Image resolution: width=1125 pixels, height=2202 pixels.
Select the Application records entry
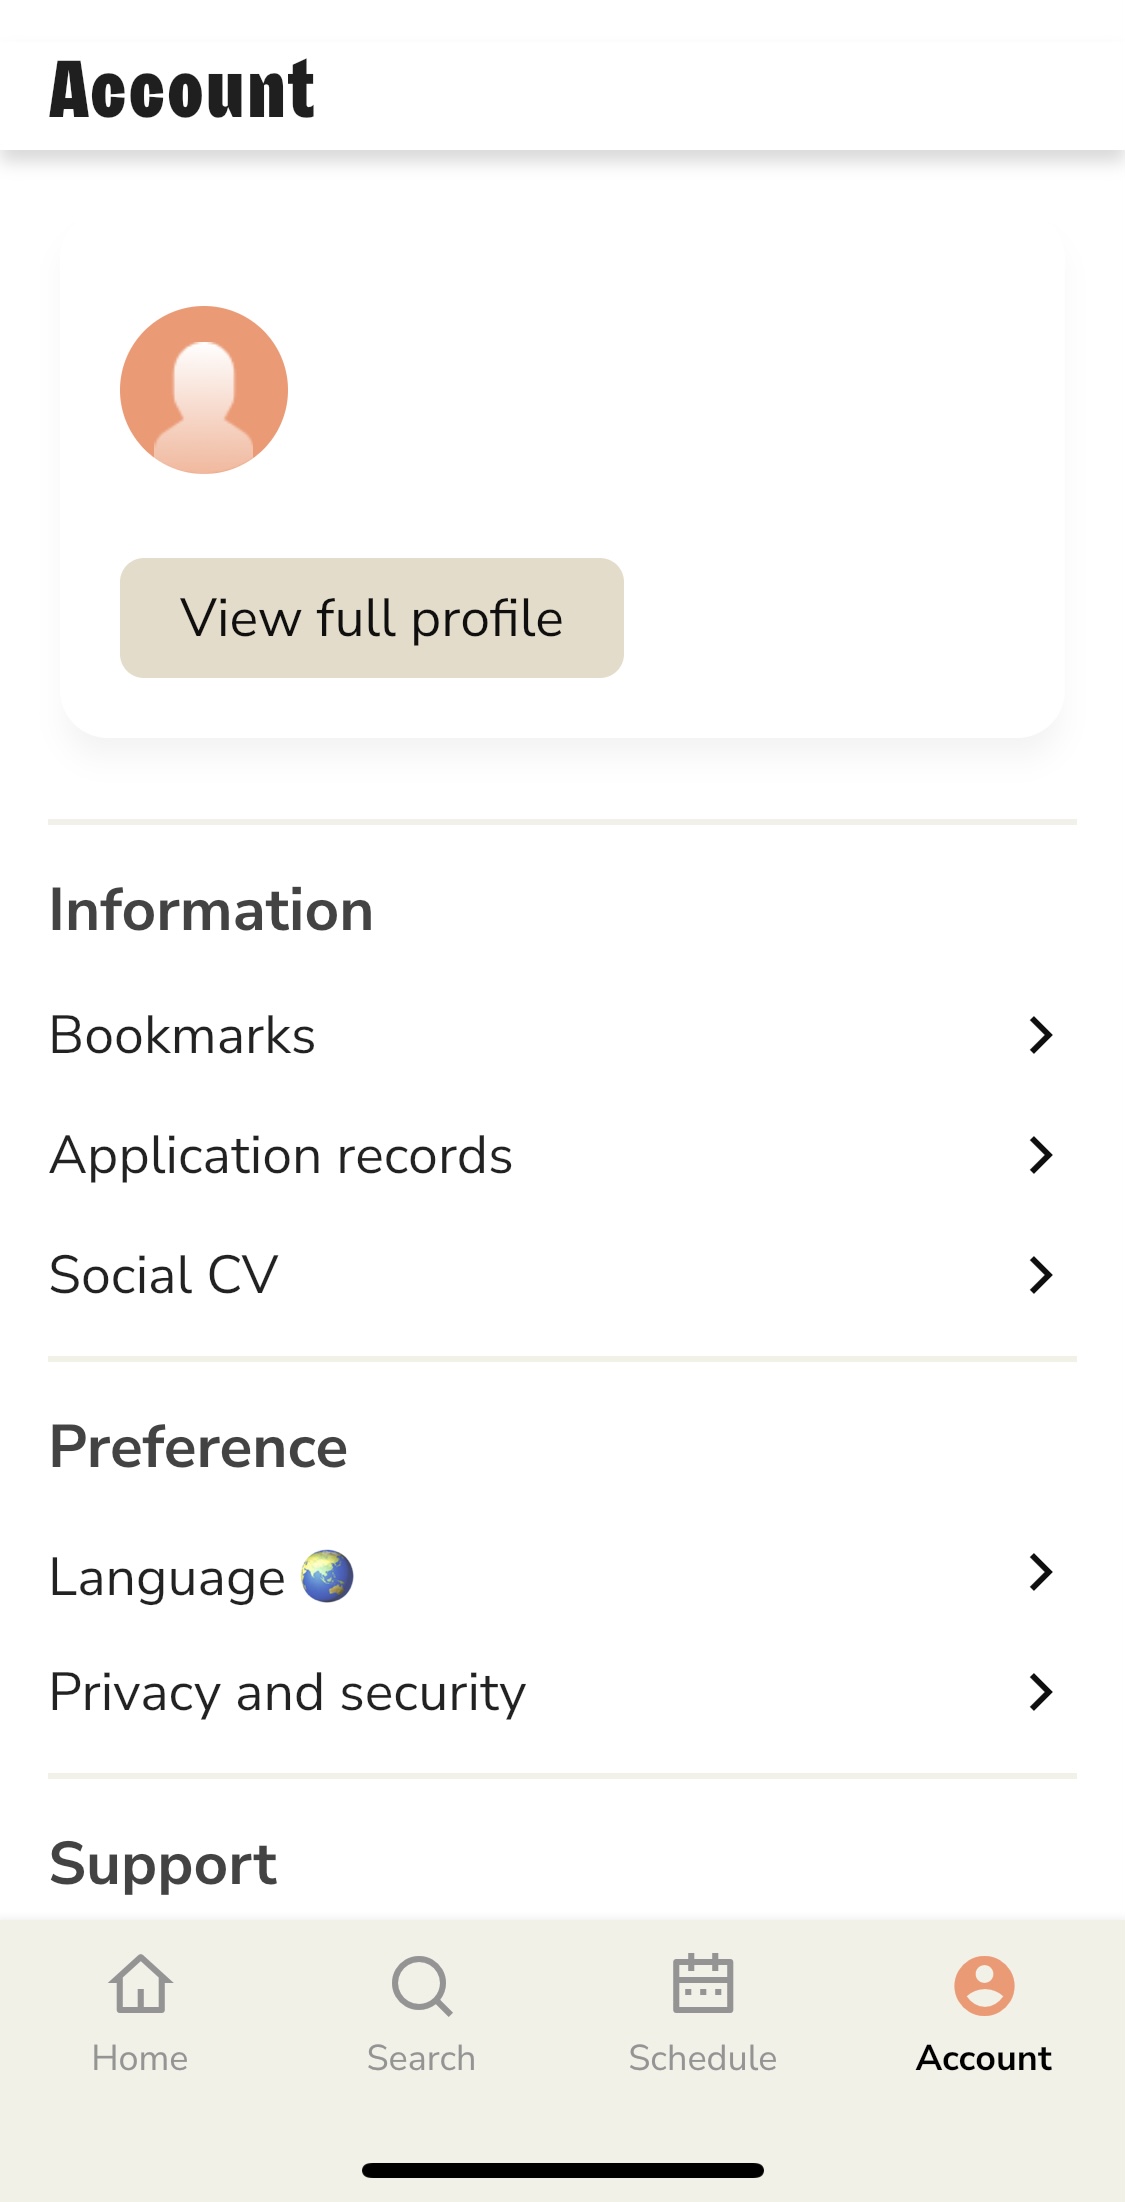(562, 1155)
